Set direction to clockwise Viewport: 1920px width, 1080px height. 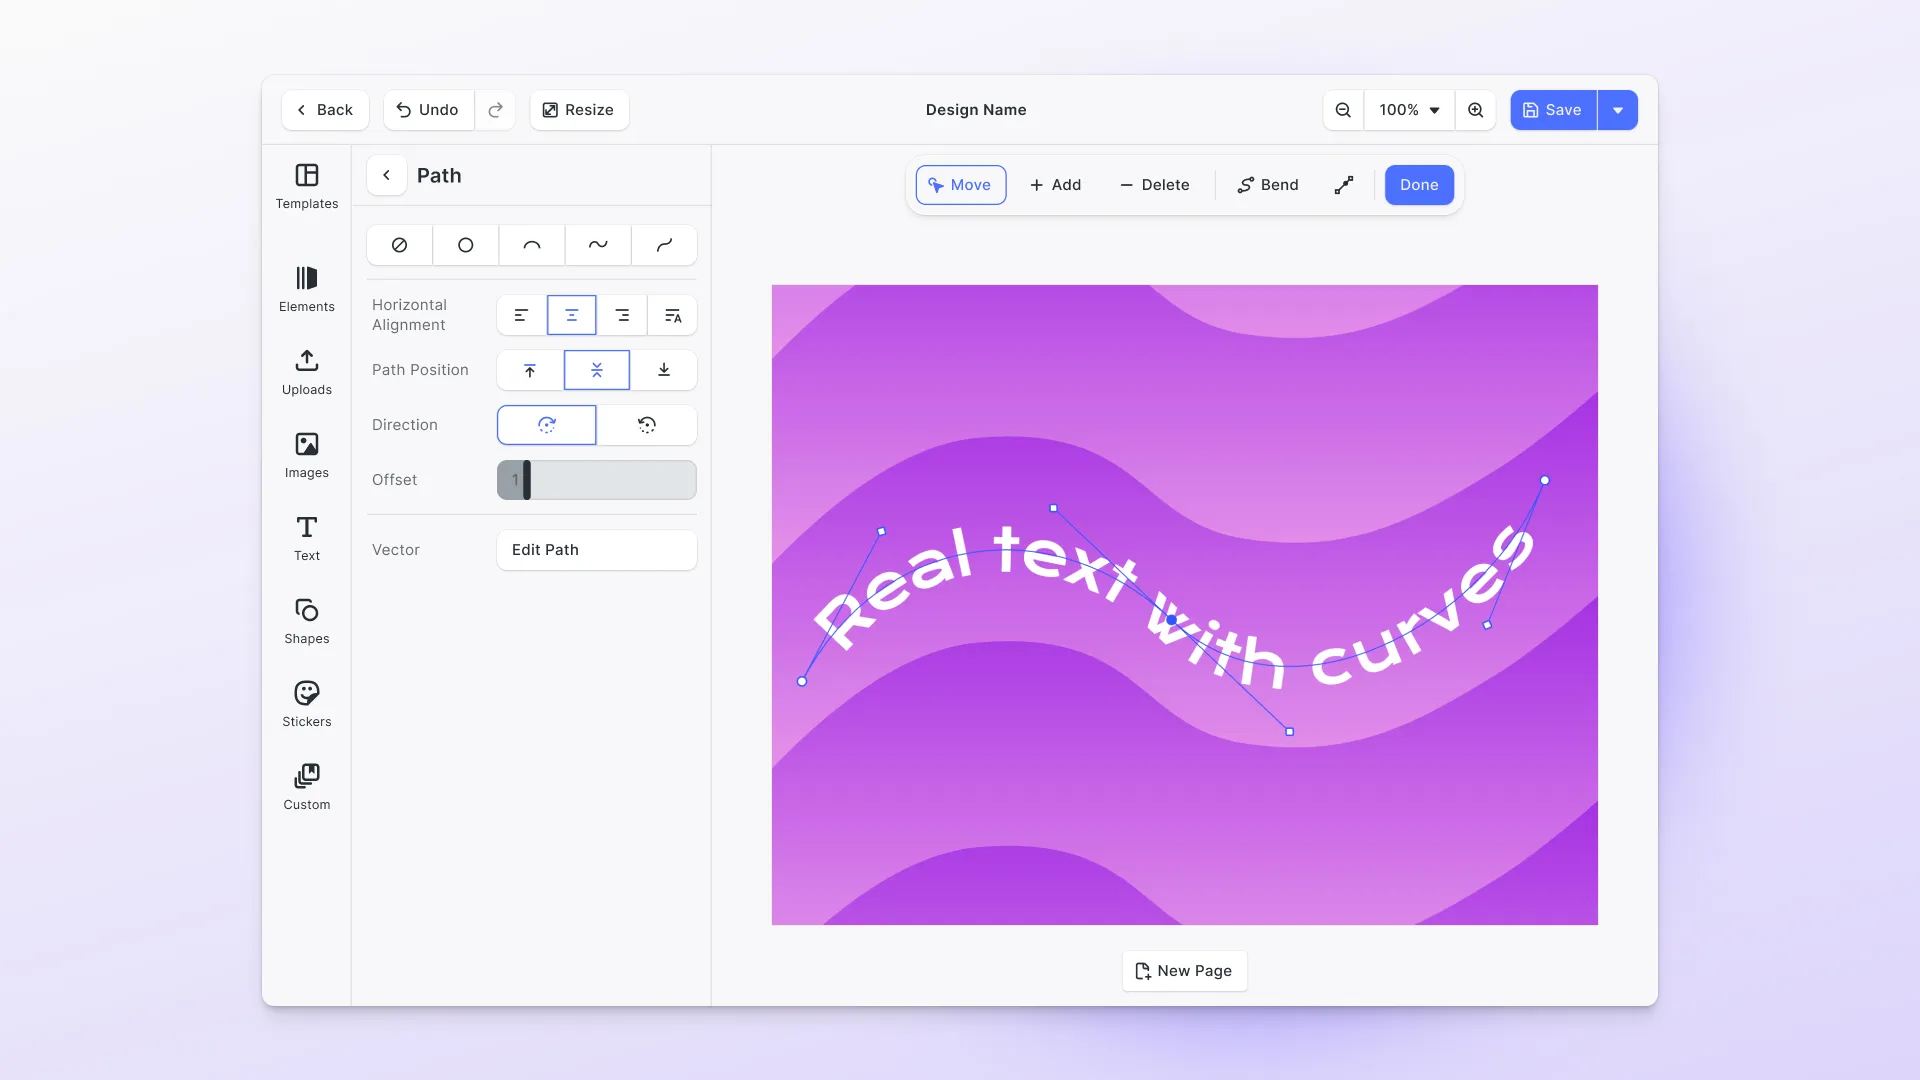[x=547, y=425]
